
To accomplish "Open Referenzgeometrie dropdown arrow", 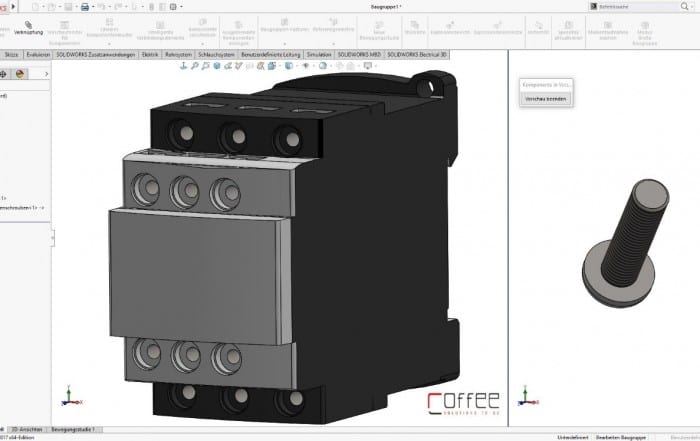I will (333, 44).
